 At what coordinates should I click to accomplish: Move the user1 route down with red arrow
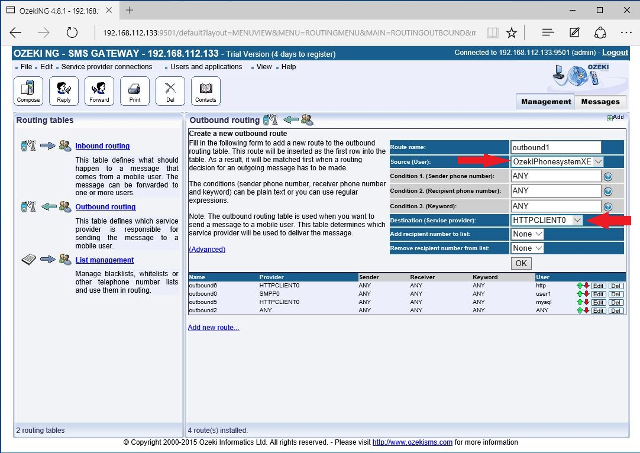click(586, 294)
